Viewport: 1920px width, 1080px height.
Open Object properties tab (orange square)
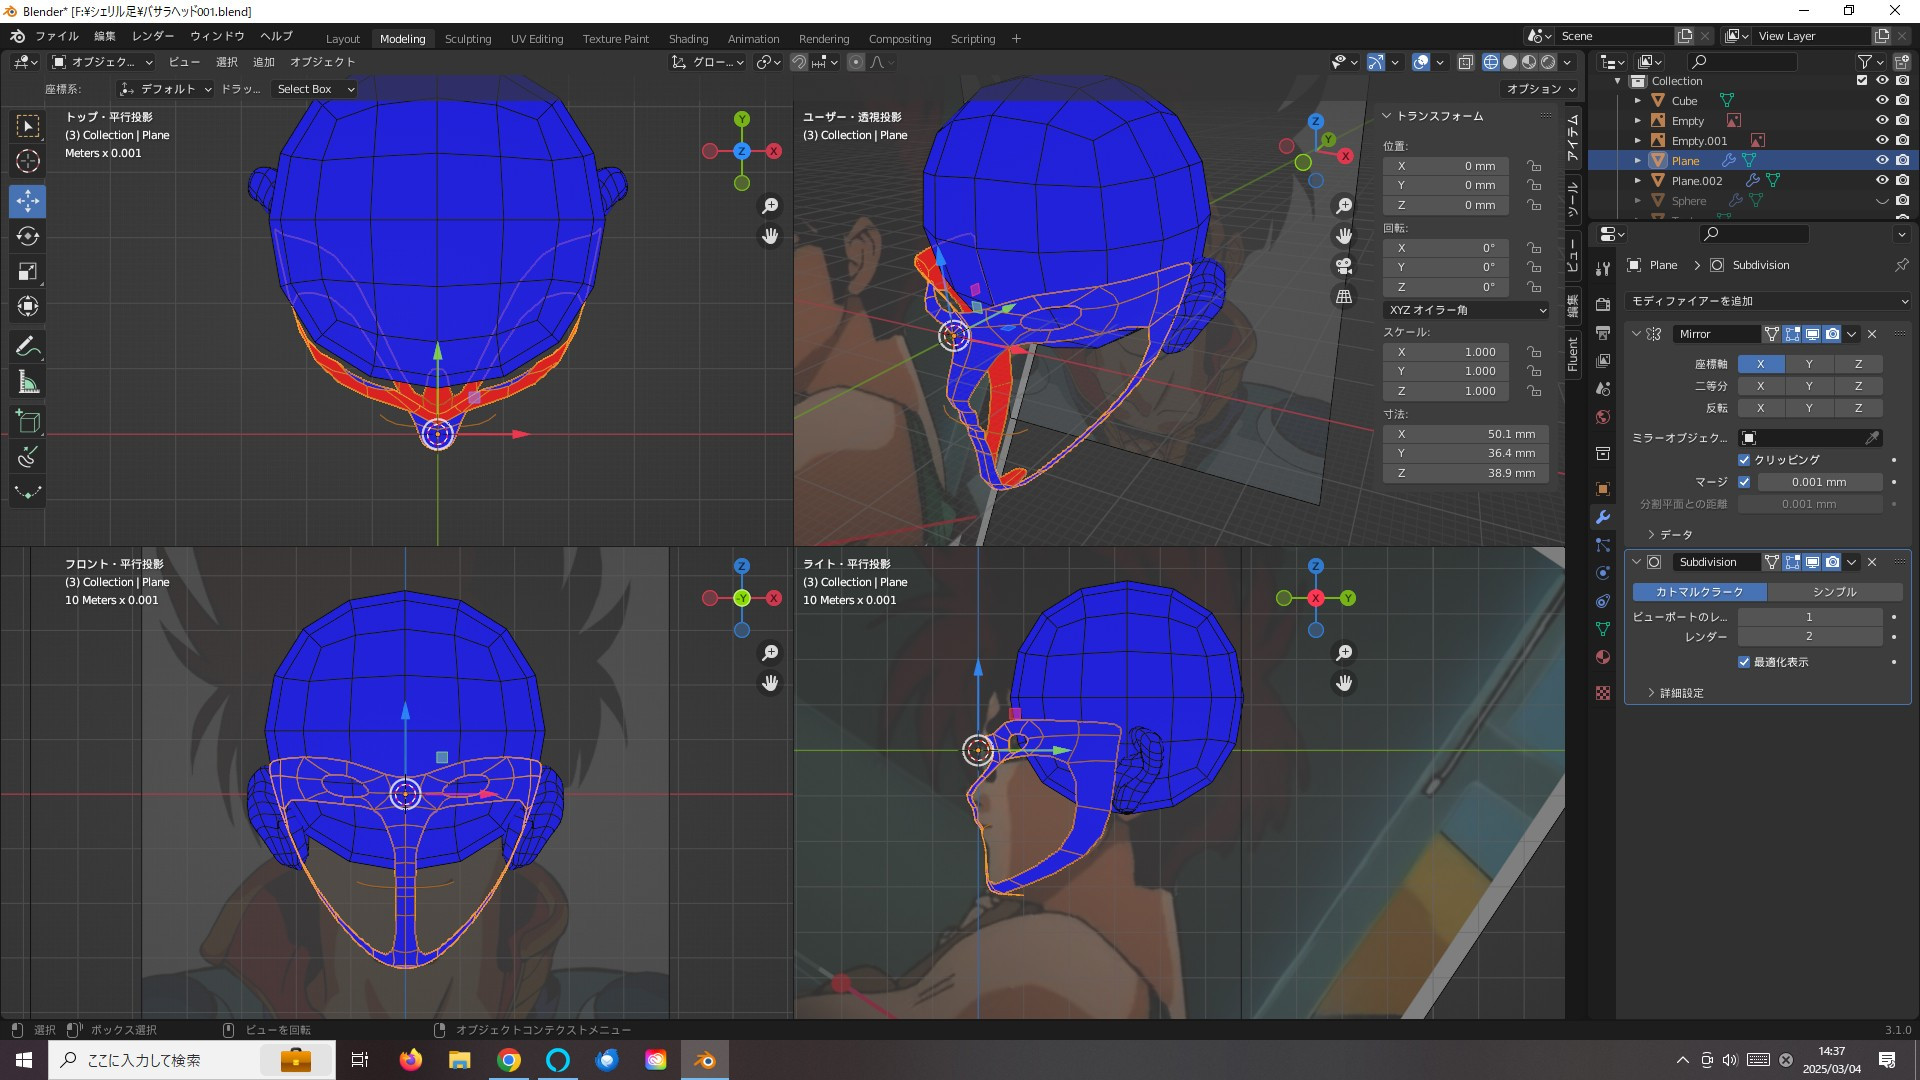pyautogui.click(x=1603, y=489)
